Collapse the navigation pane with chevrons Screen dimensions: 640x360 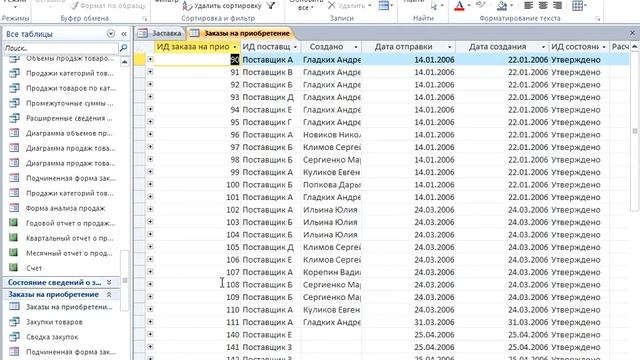tap(124, 34)
